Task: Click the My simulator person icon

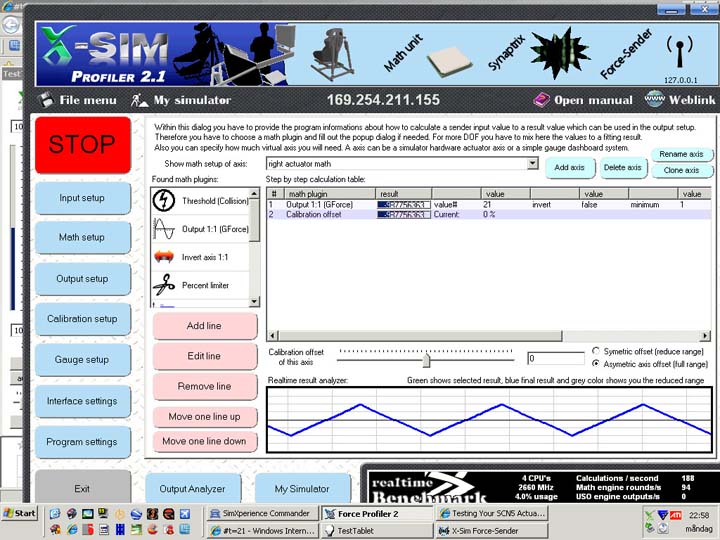Action: click(139, 100)
